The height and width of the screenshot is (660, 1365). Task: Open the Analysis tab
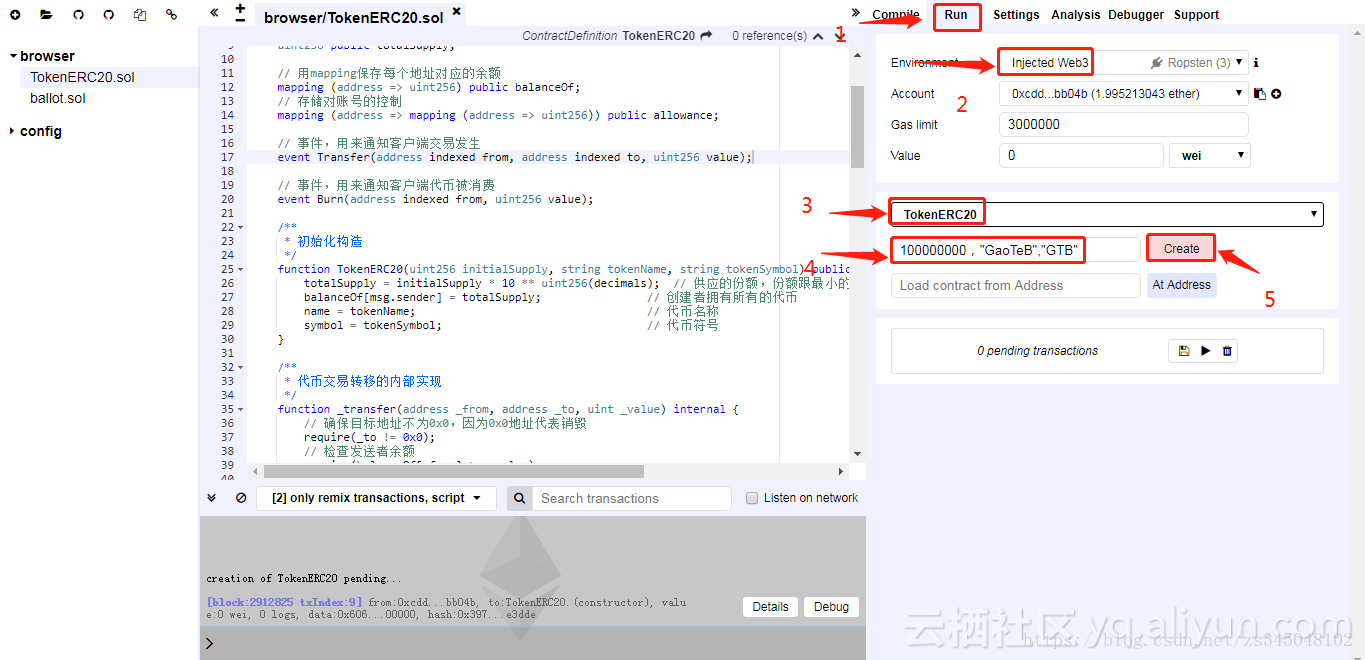coord(1075,15)
